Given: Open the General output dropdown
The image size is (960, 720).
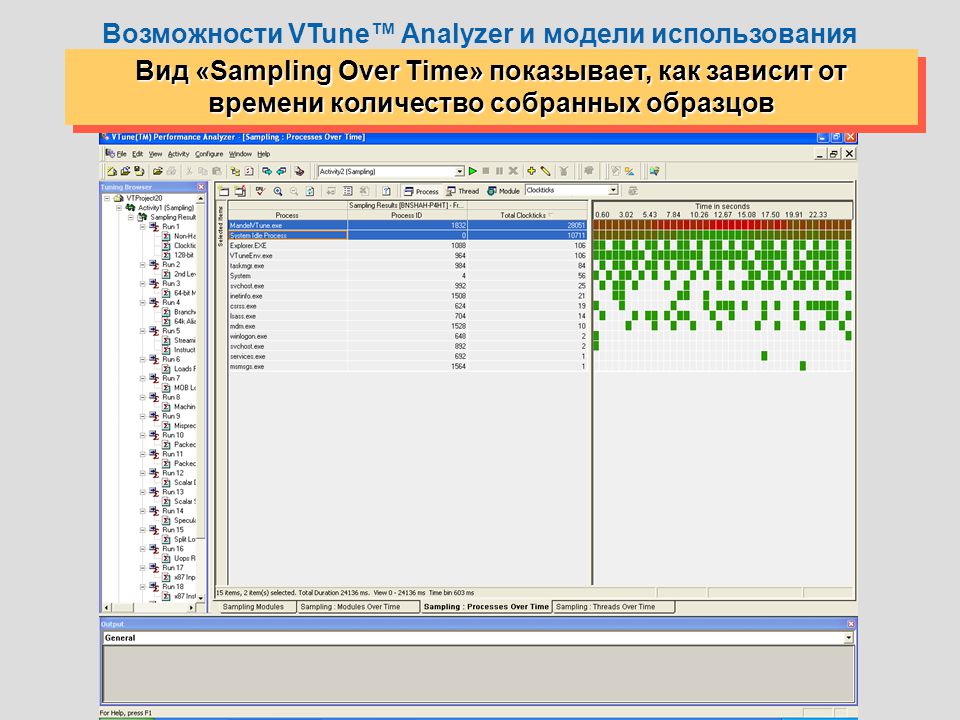Looking at the screenshot, I should [x=848, y=638].
